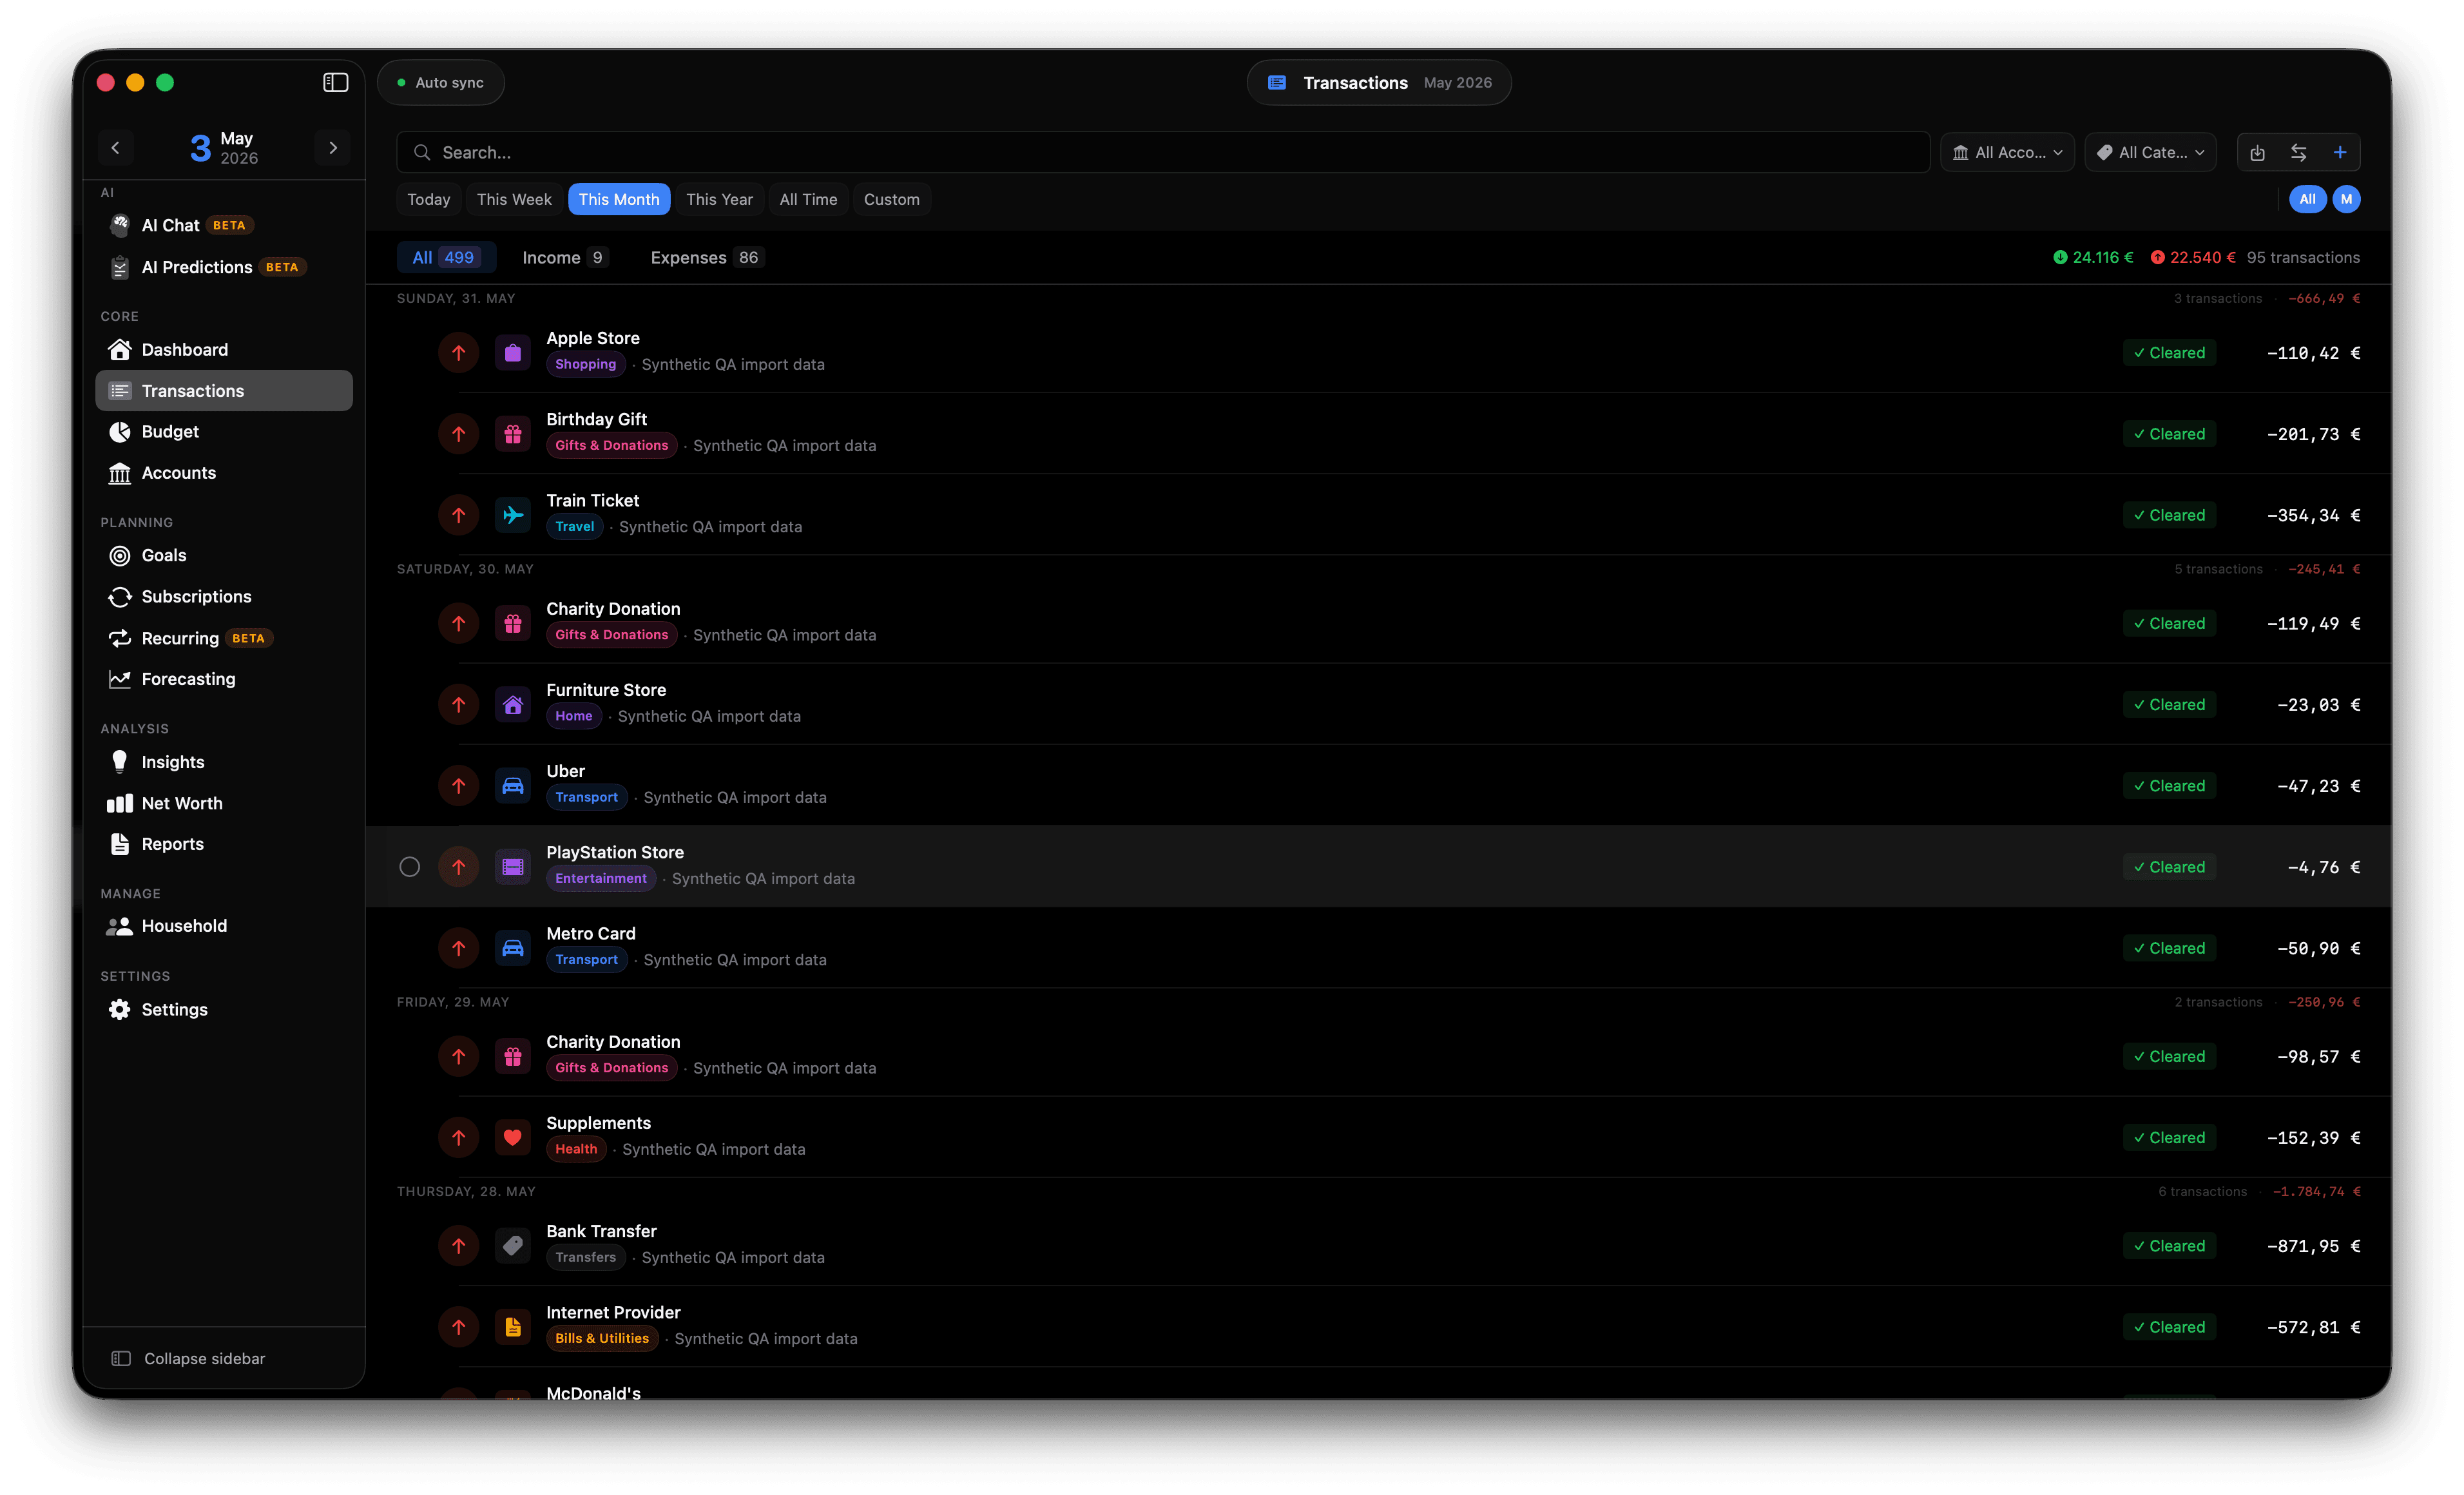Open the Forecasting page
Viewport: 2464px width, 1495px height.
[x=224, y=679]
